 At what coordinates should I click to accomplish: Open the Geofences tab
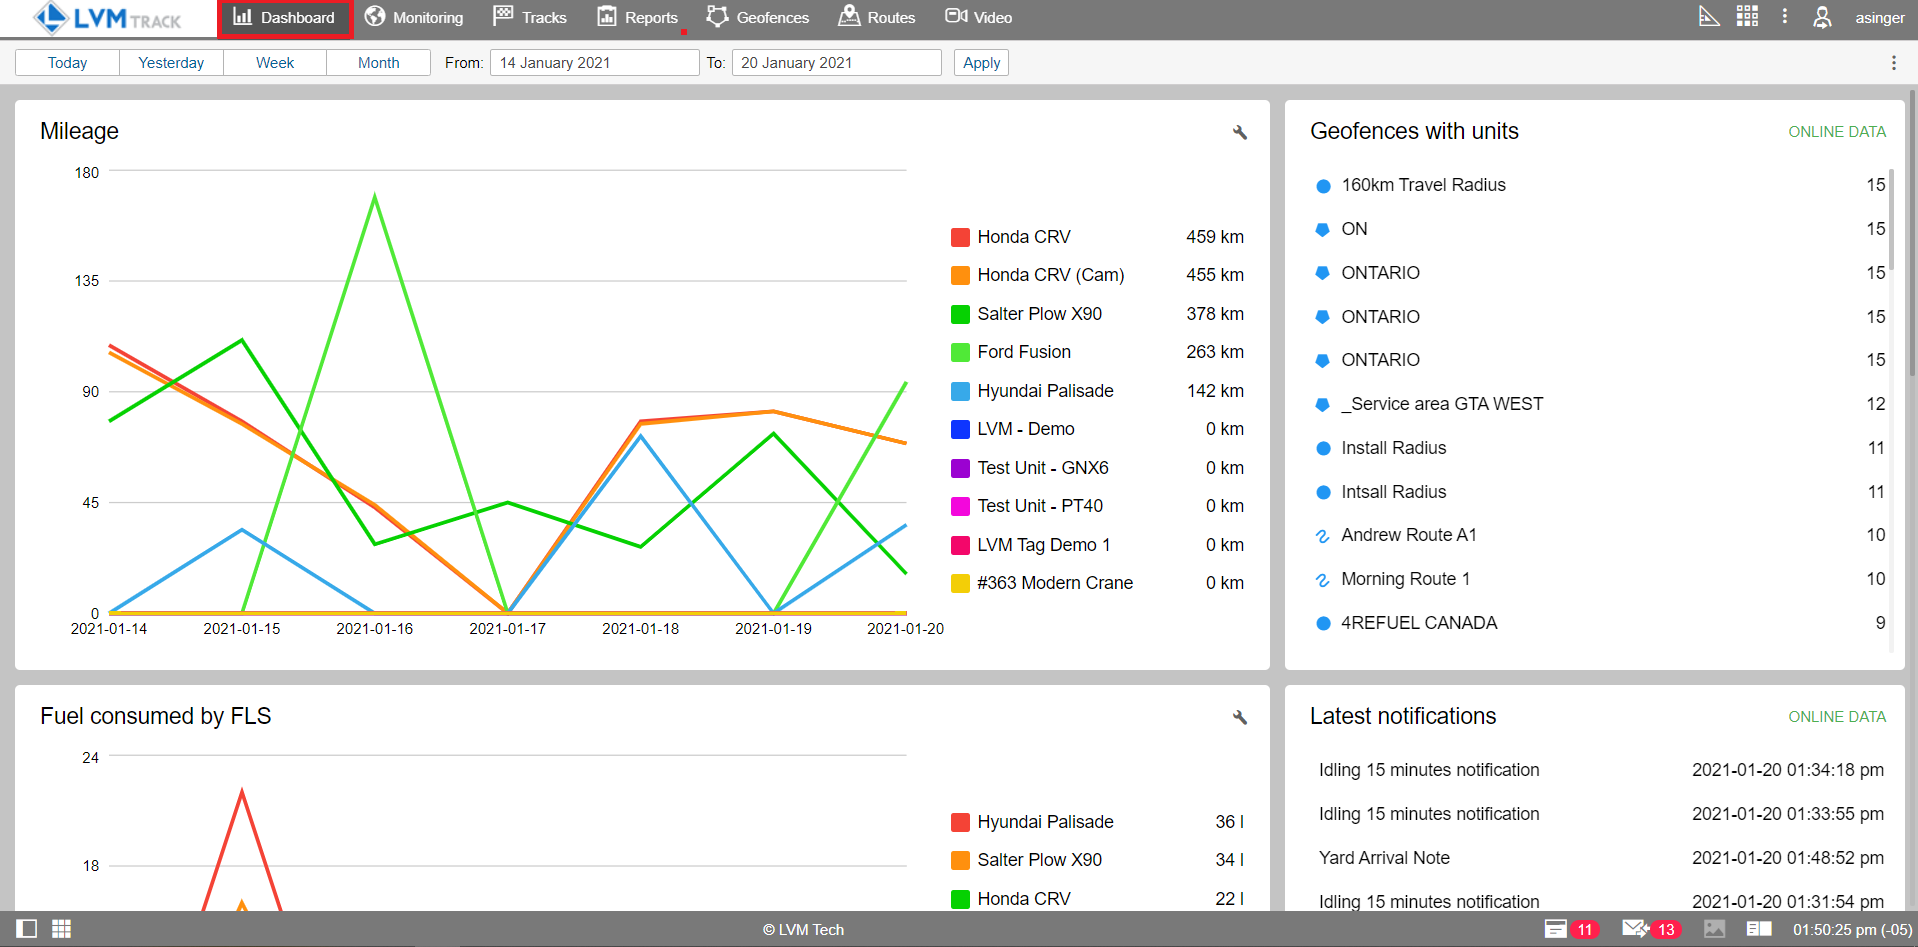pyautogui.click(x=757, y=18)
